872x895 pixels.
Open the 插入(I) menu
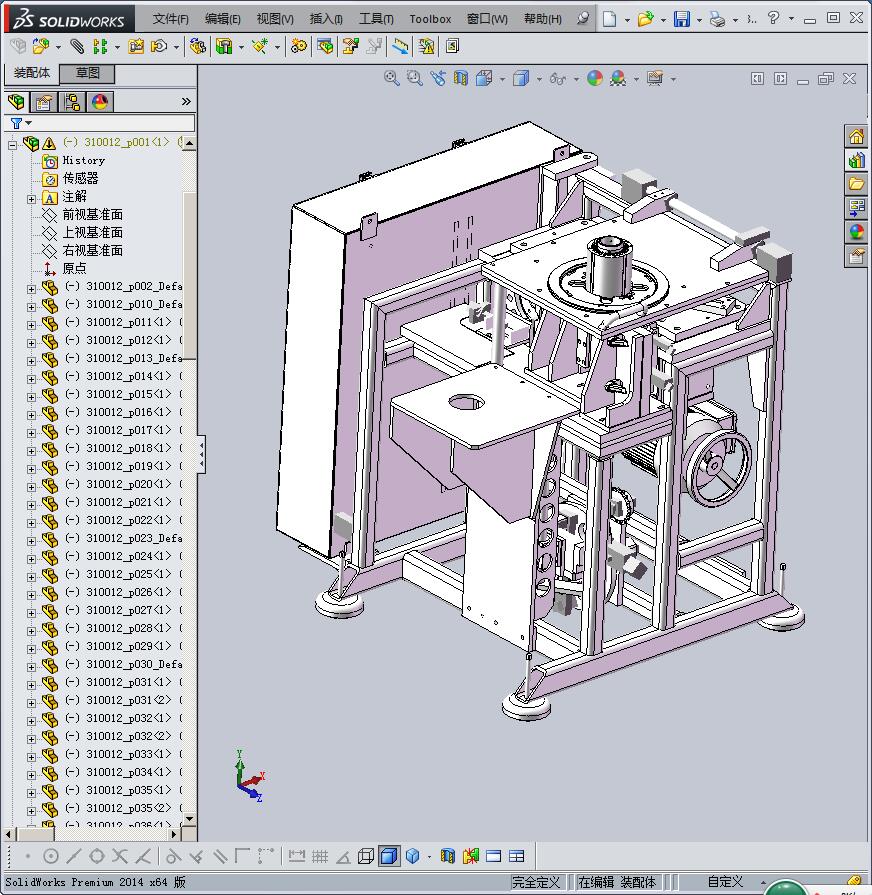click(x=326, y=19)
